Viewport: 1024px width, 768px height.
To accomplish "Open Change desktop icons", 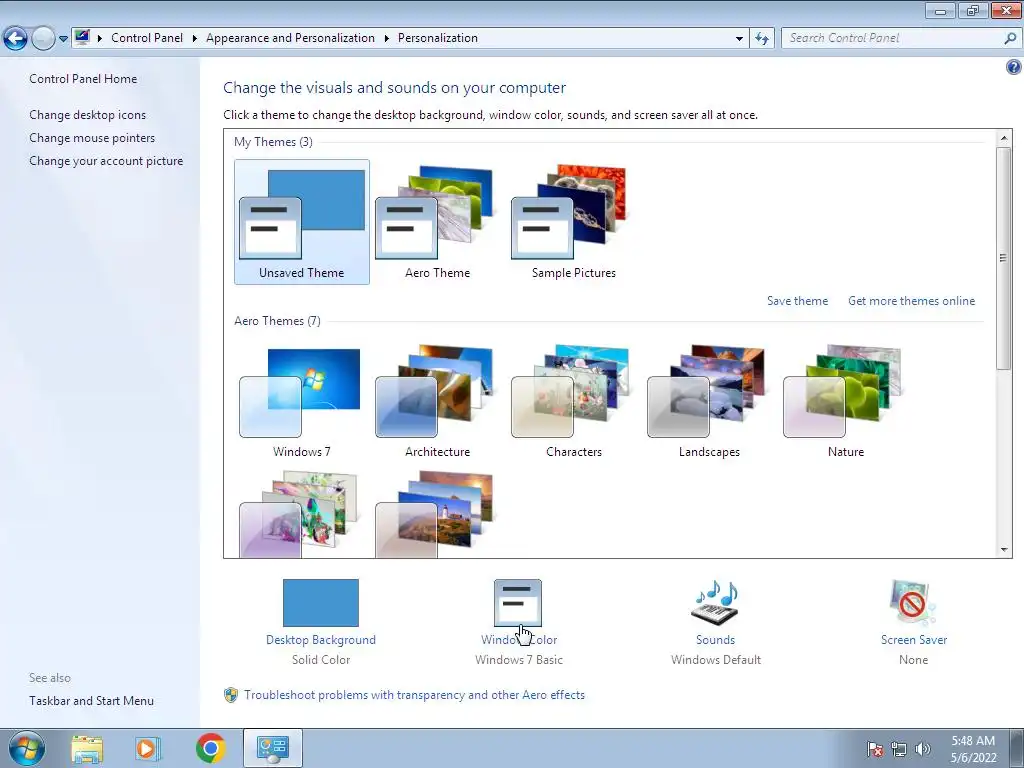I will click(x=88, y=115).
